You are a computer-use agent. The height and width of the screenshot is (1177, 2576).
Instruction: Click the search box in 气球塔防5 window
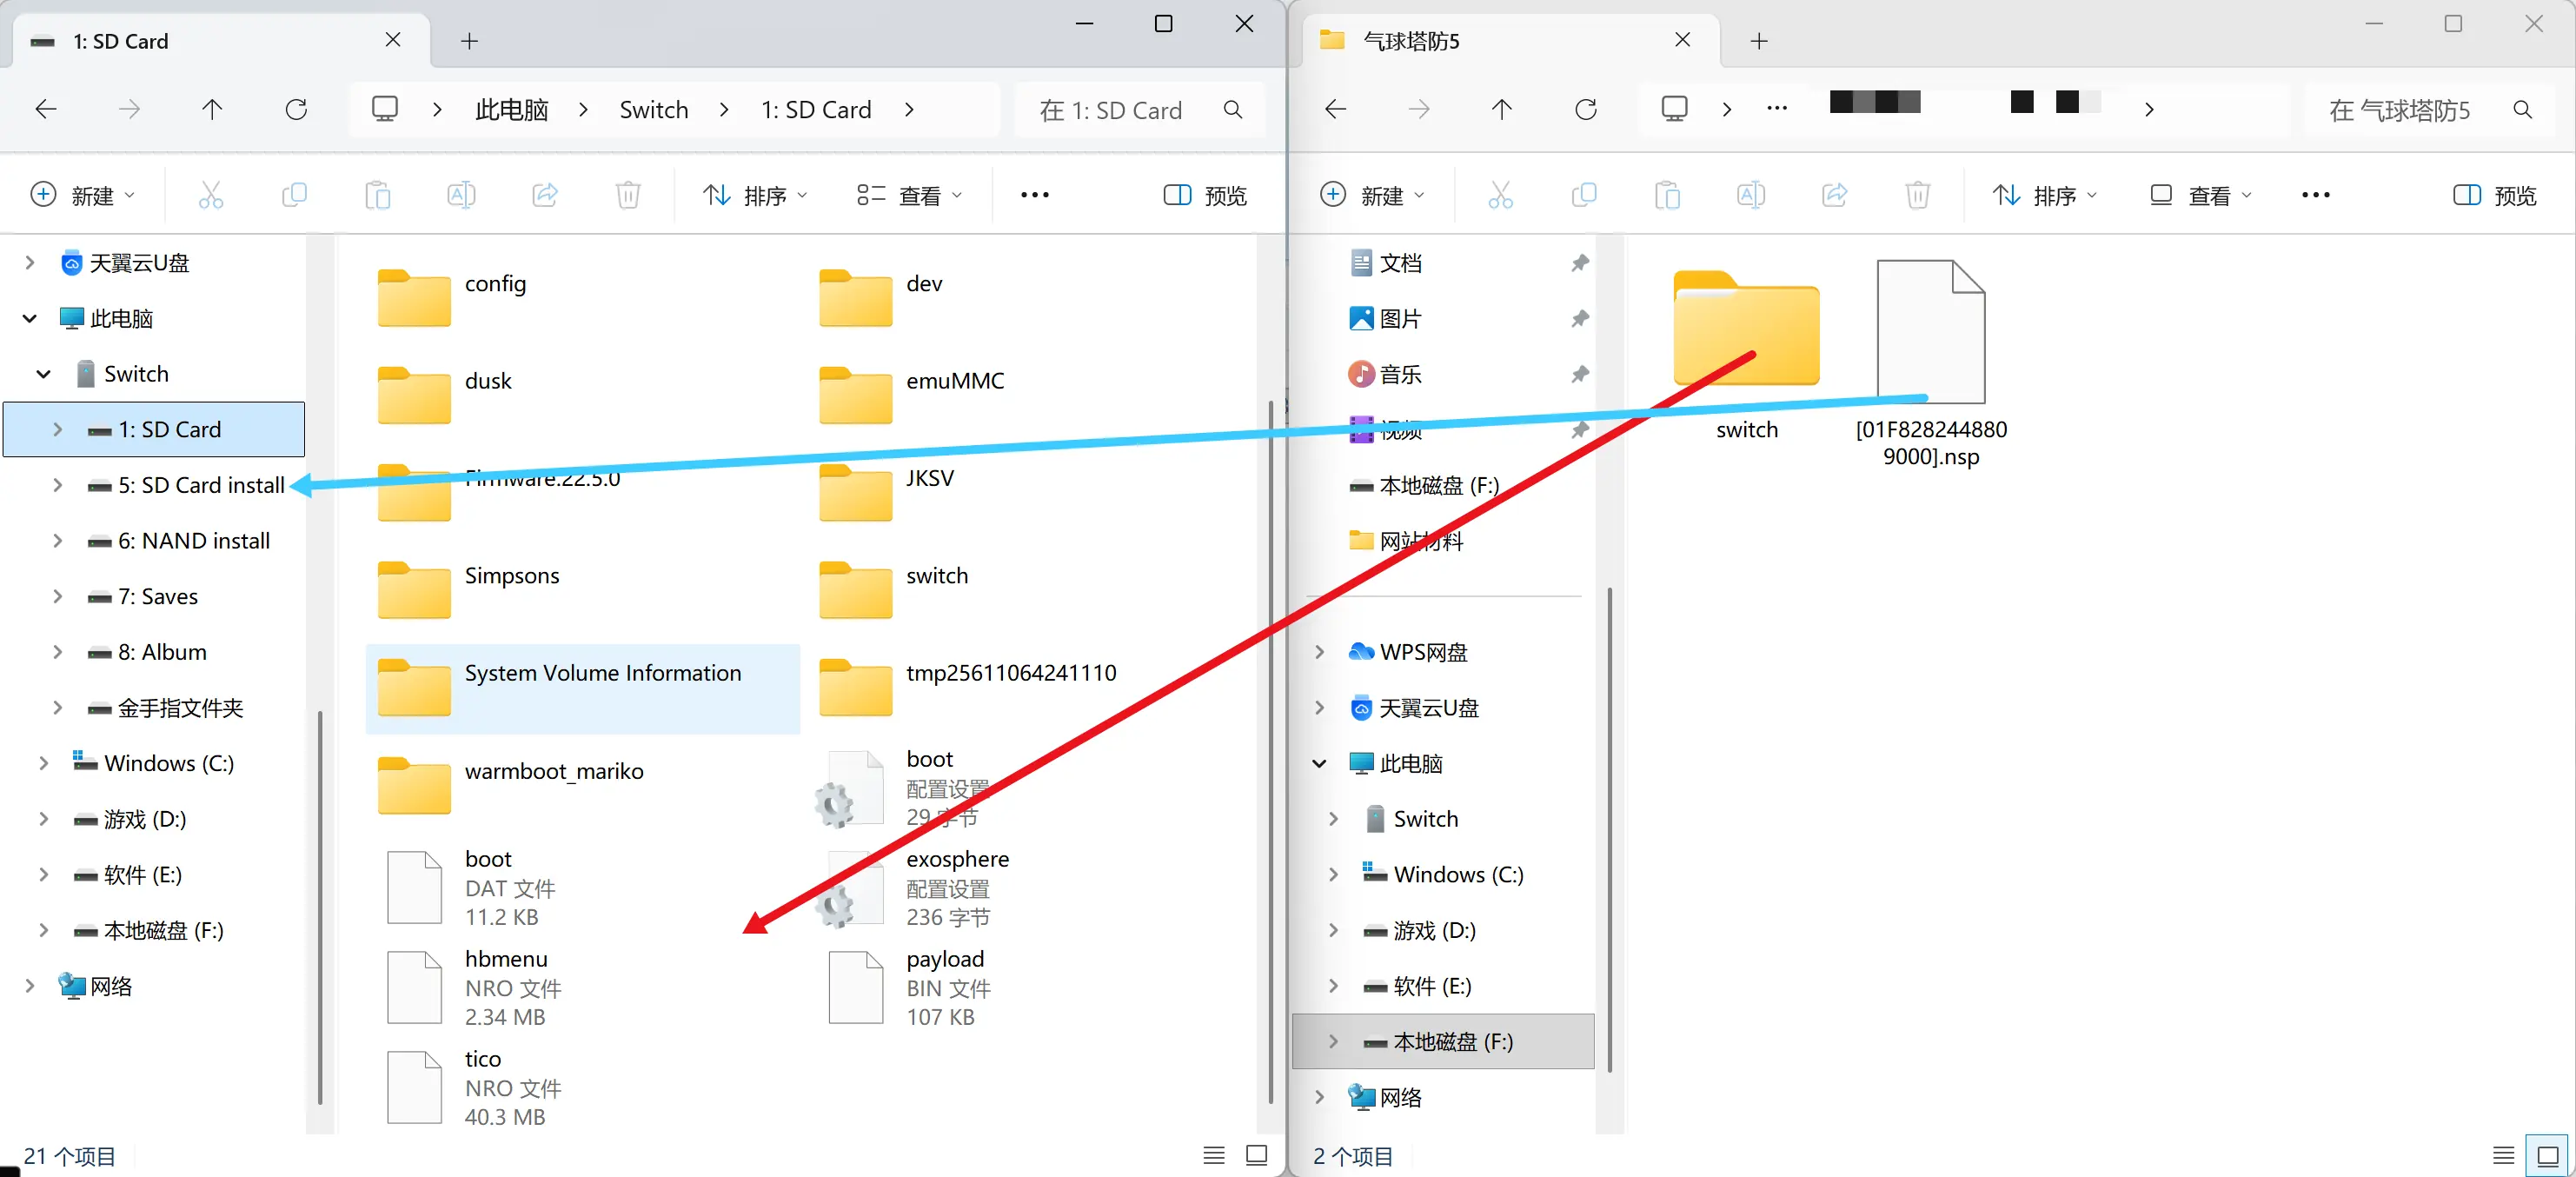click(x=2429, y=110)
